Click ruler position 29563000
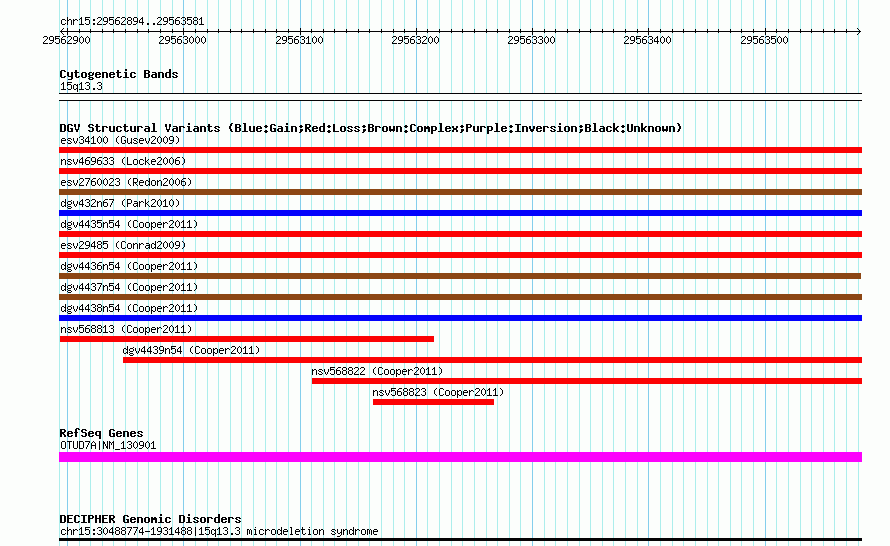890x546 pixels. point(182,40)
